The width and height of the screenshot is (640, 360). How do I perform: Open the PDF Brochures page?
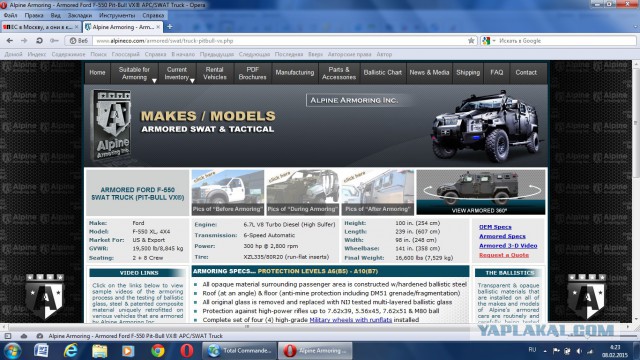coord(252,73)
